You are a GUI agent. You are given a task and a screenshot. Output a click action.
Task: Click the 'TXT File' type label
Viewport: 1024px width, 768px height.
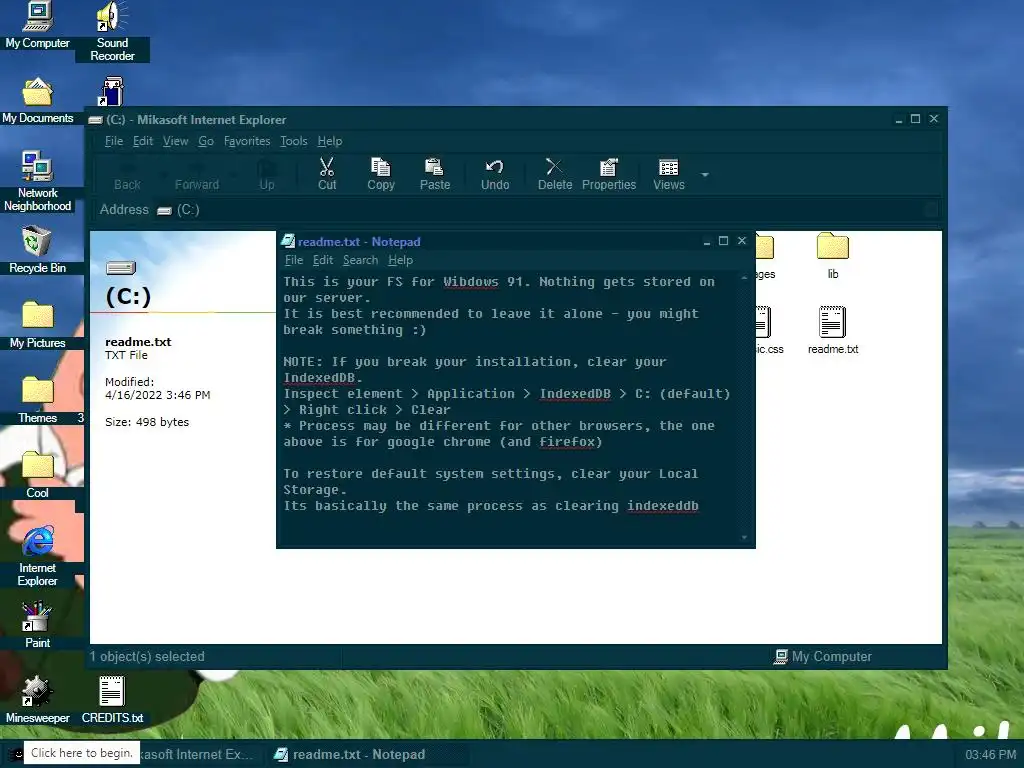click(126, 355)
